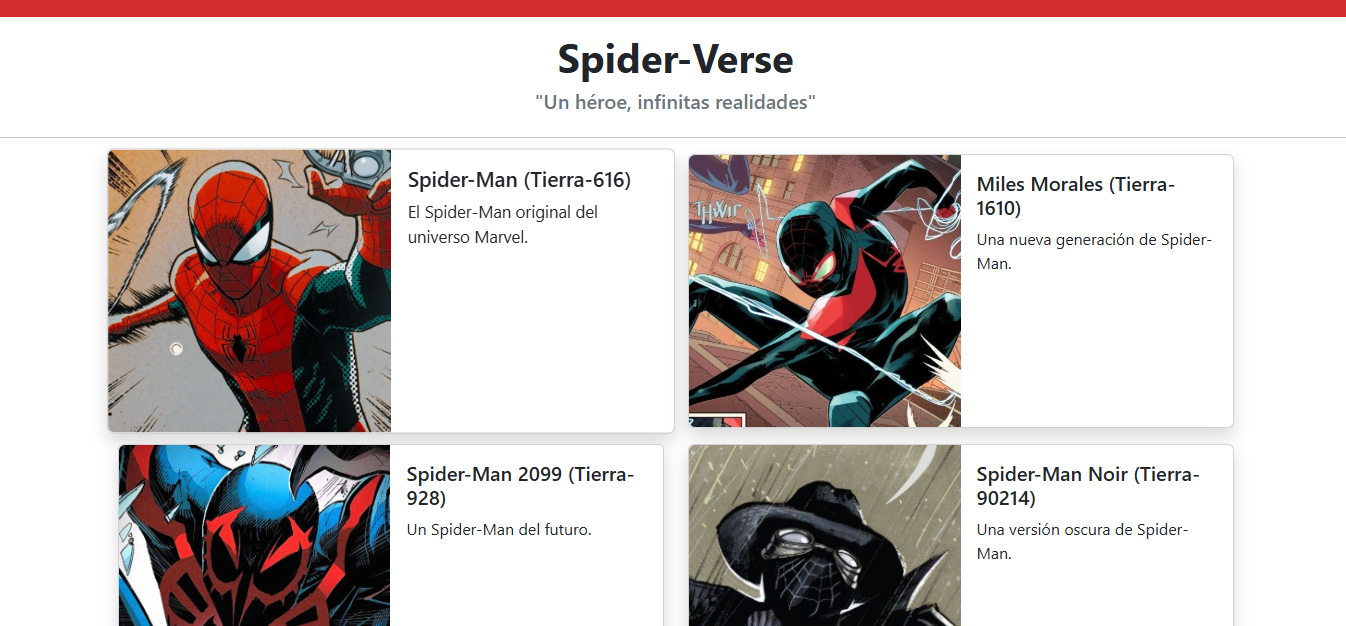Click the "Spider-Verse" page heading
This screenshot has height=626, width=1346.
tap(676, 59)
